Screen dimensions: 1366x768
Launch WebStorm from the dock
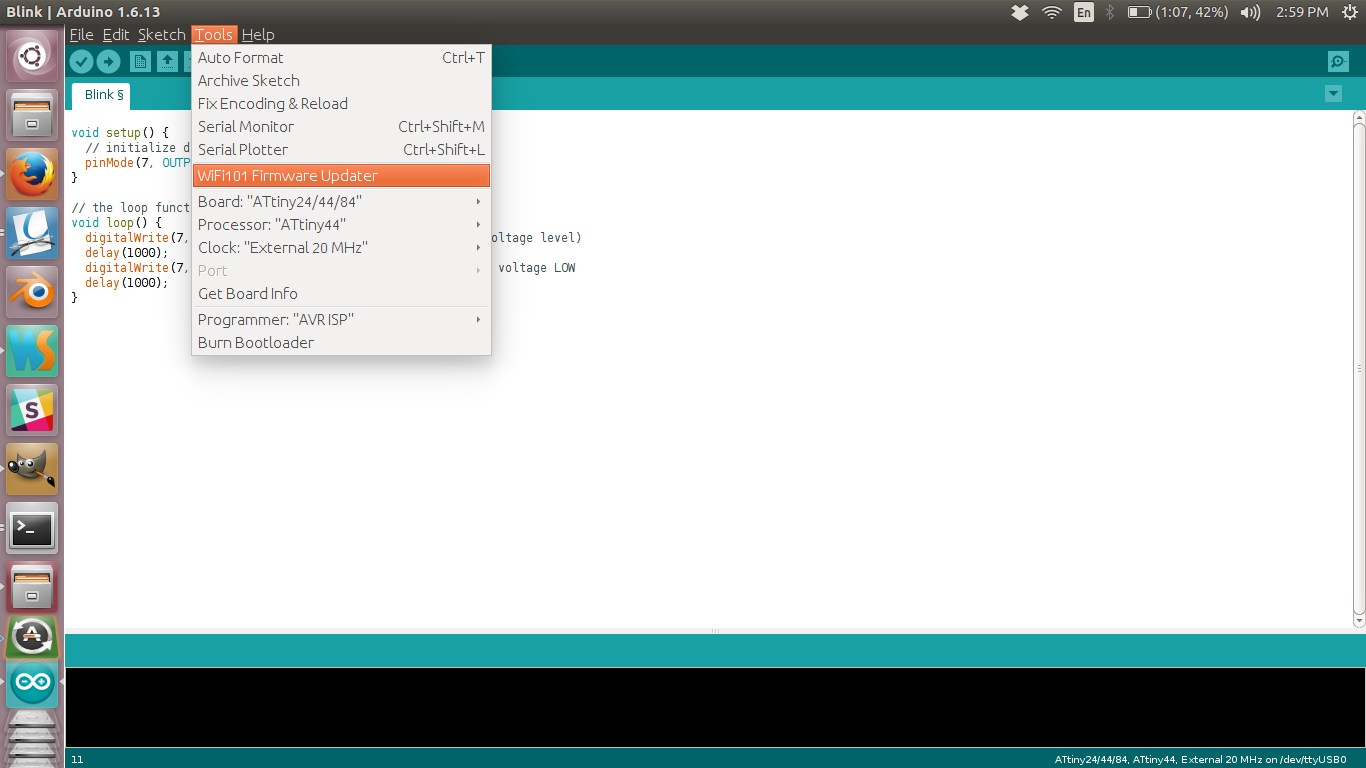click(33, 351)
